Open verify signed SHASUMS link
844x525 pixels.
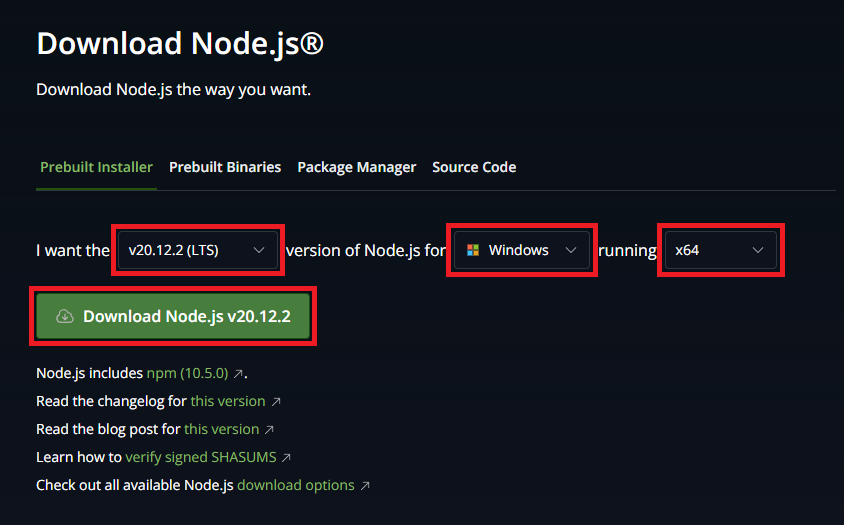click(201, 457)
